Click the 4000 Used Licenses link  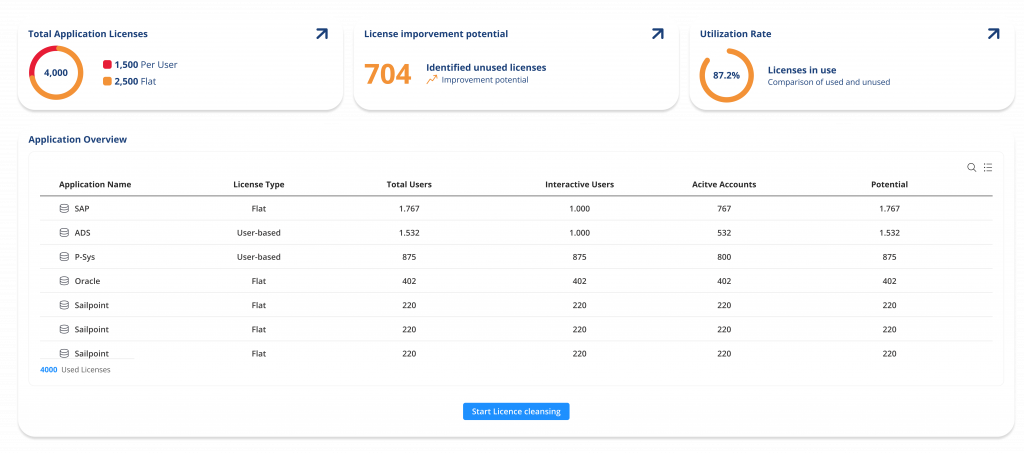[49, 370]
